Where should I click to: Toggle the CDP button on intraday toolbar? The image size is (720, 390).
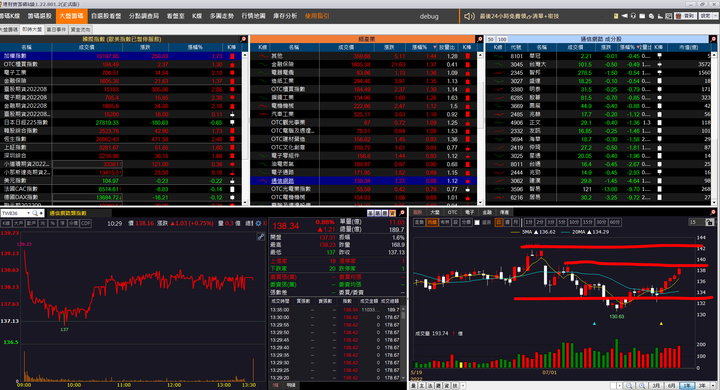point(85,223)
